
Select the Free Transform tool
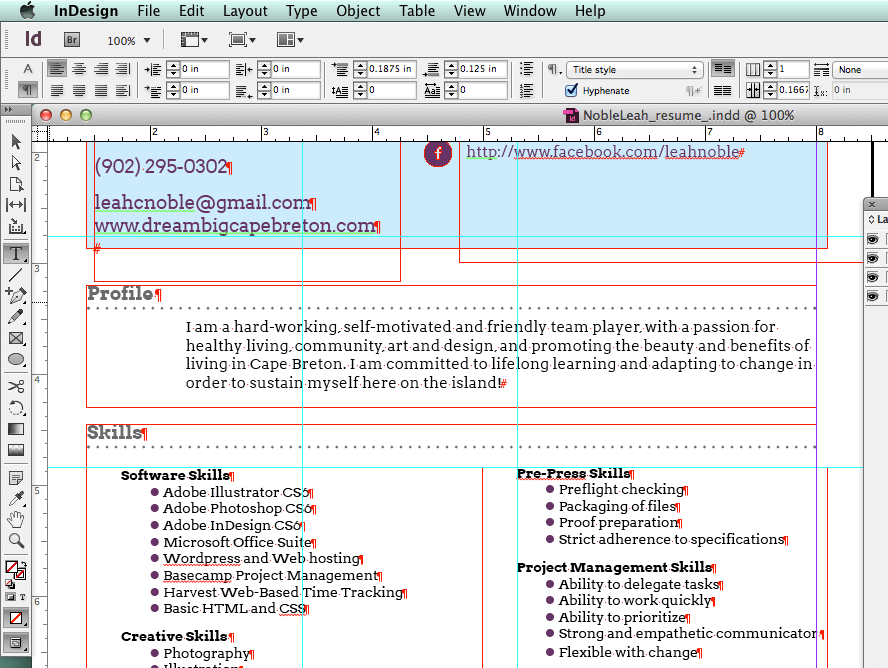[16, 408]
